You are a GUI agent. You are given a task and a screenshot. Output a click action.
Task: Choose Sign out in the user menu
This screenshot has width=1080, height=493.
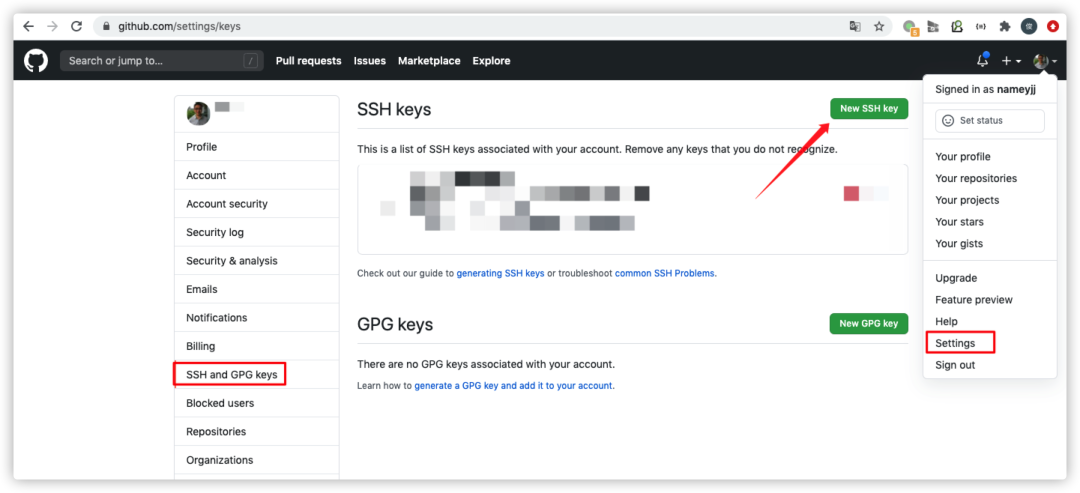tap(990, 365)
